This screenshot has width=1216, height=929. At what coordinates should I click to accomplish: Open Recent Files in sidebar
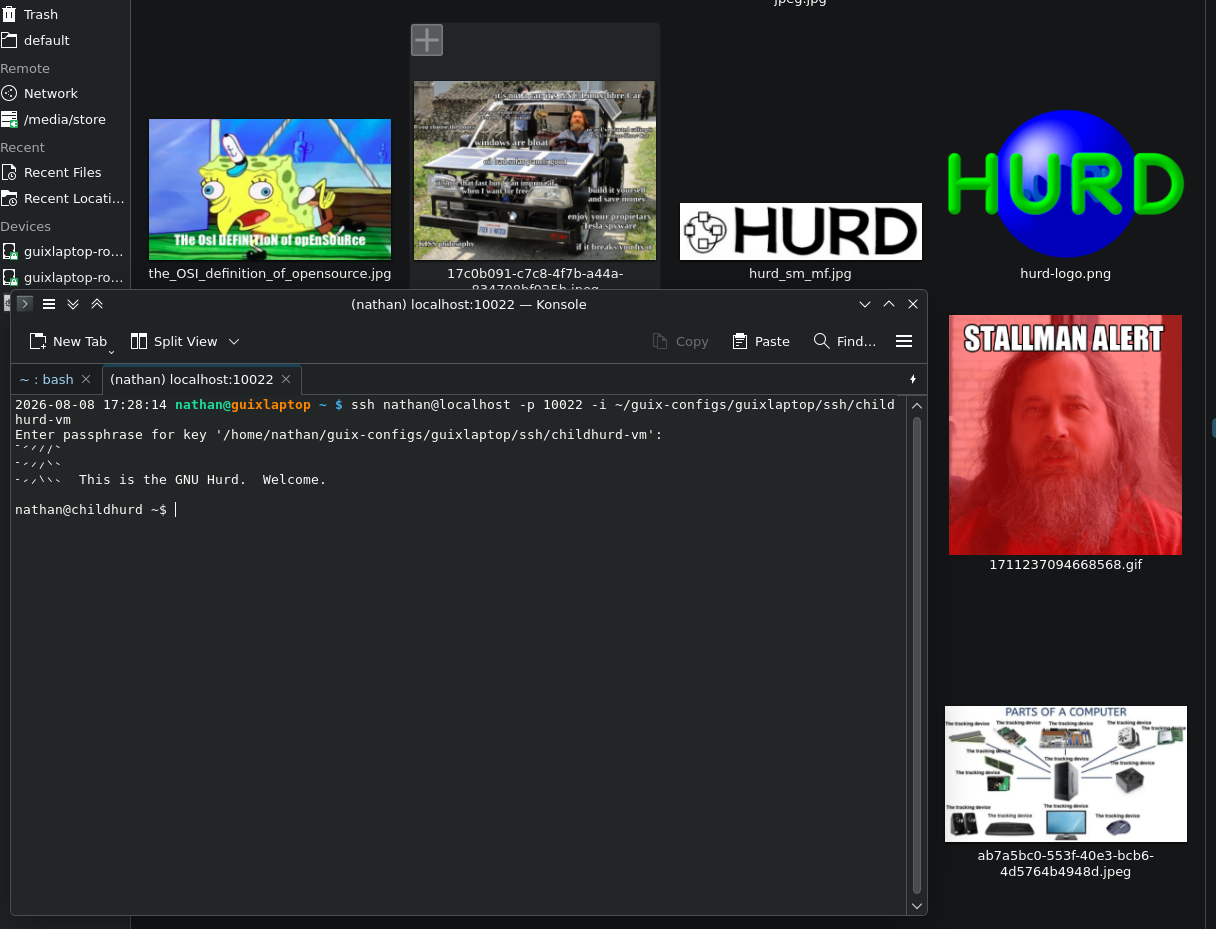click(x=65, y=172)
